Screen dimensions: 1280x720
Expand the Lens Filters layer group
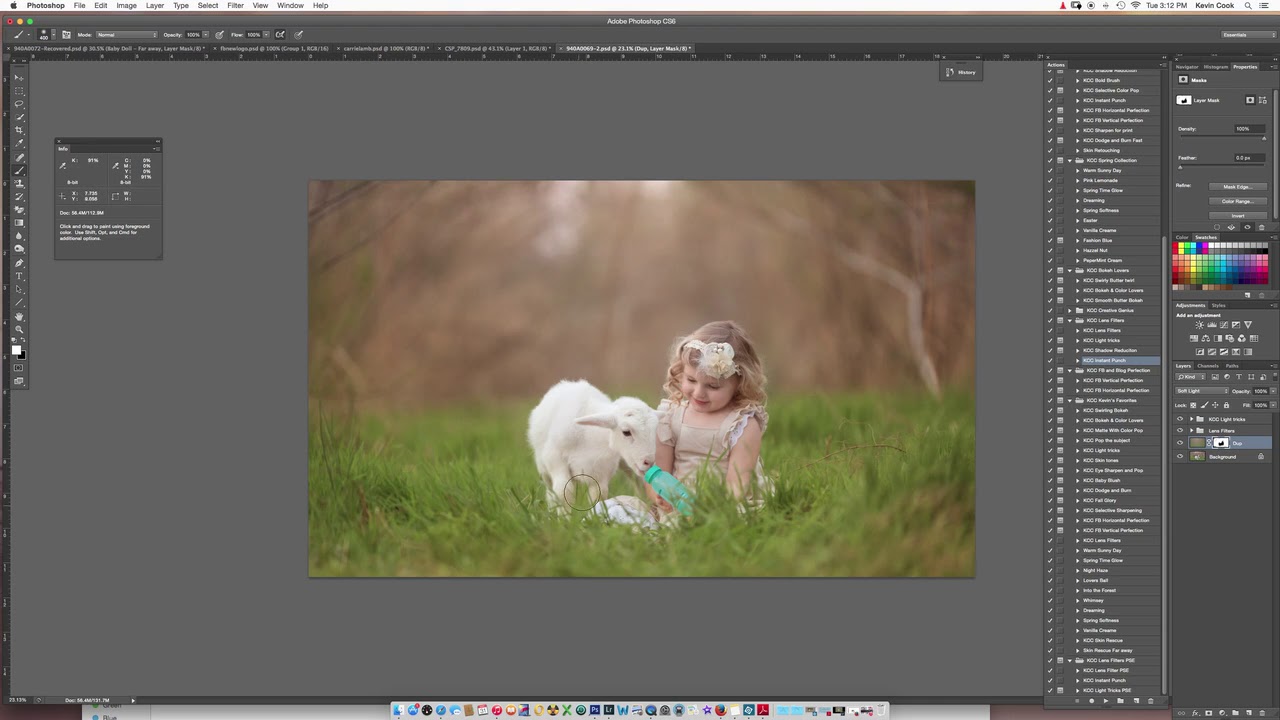[1191, 431]
